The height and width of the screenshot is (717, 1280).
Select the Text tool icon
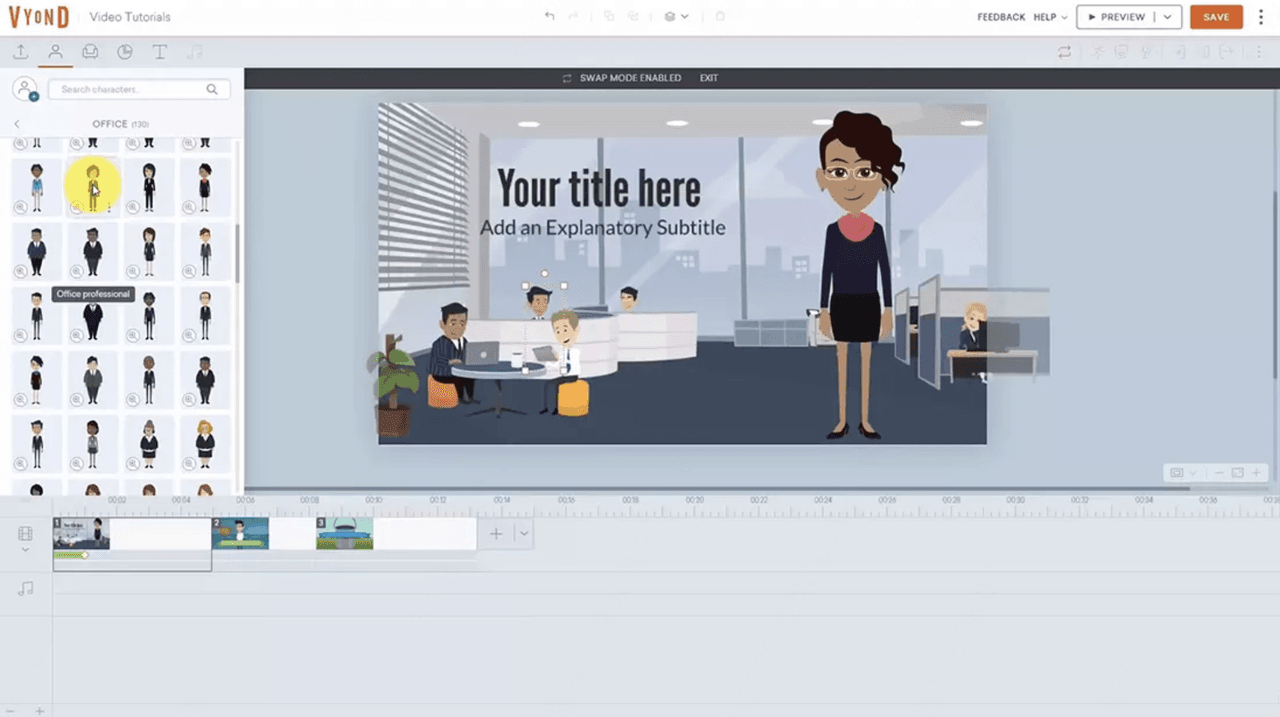(159, 52)
